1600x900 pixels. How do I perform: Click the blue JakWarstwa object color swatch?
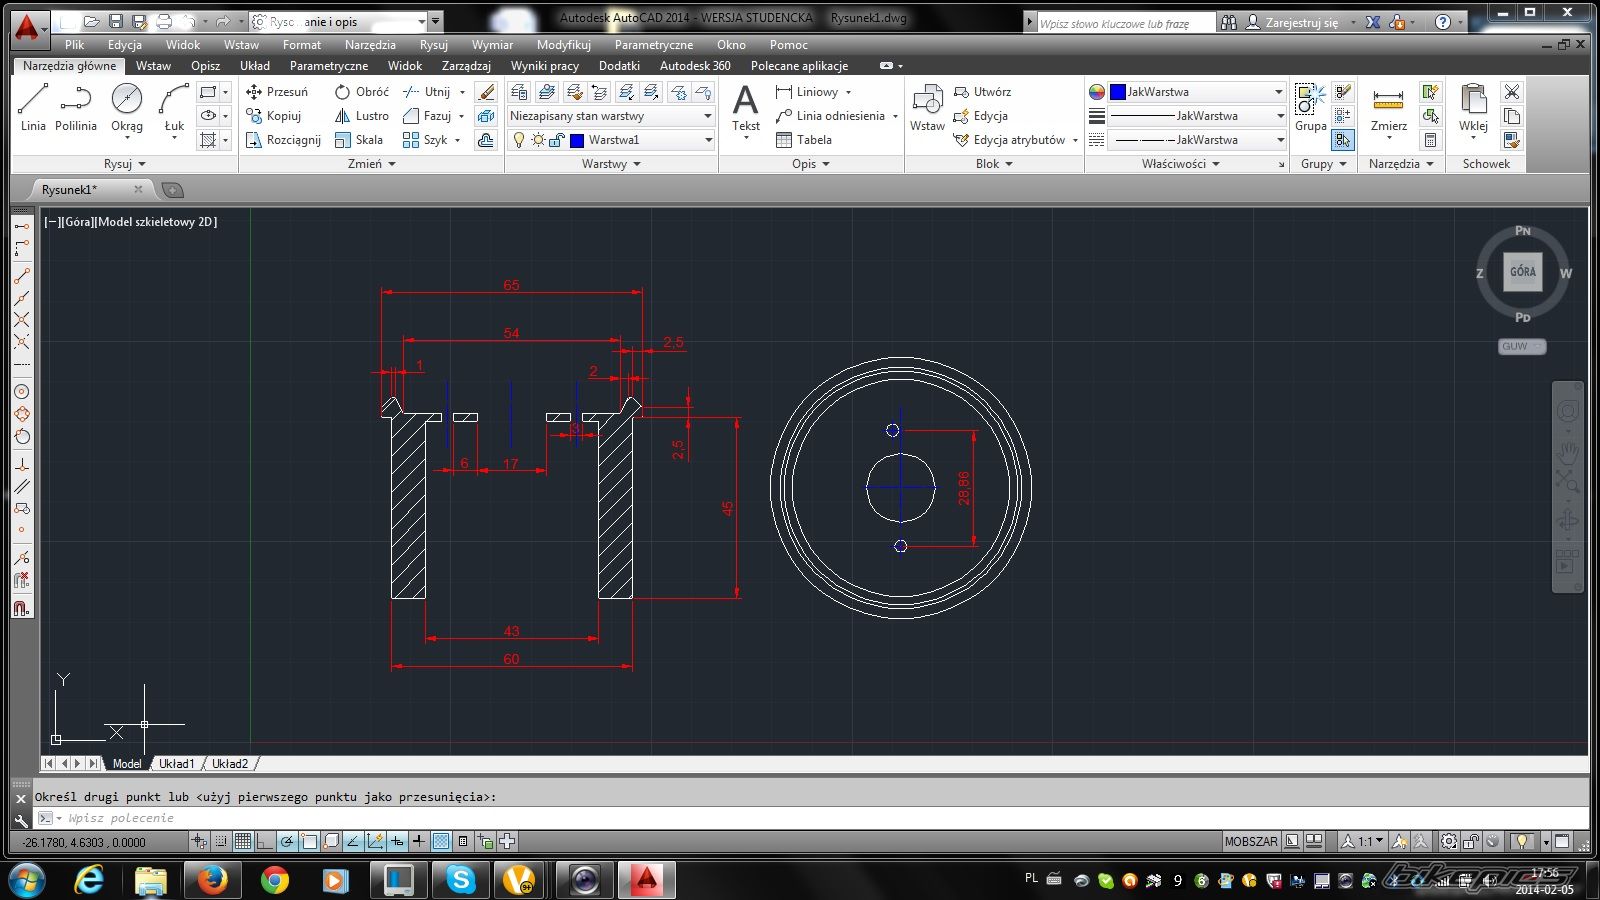(x=1118, y=91)
